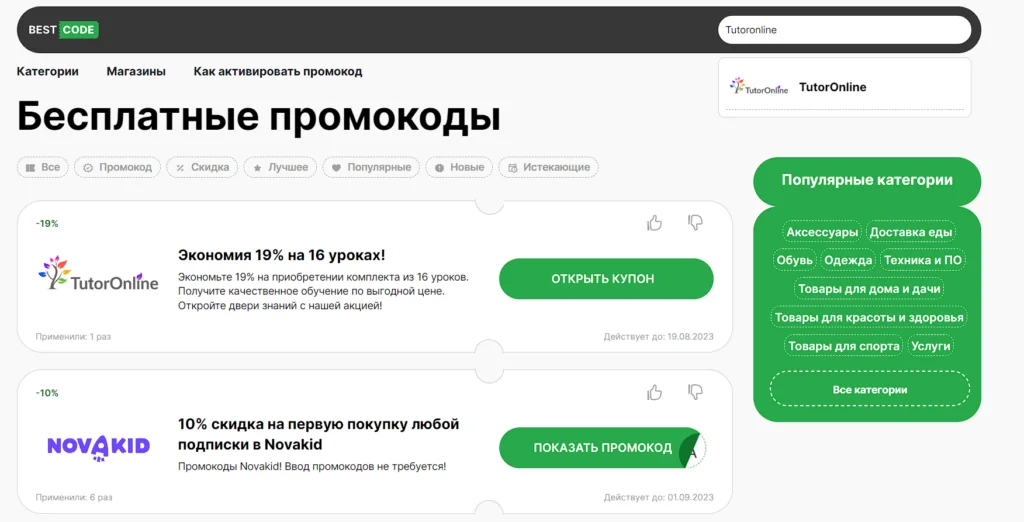This screenshot has height=522, width=1024.
Task: Click the Best Code logo
Action: click(62, 30)
